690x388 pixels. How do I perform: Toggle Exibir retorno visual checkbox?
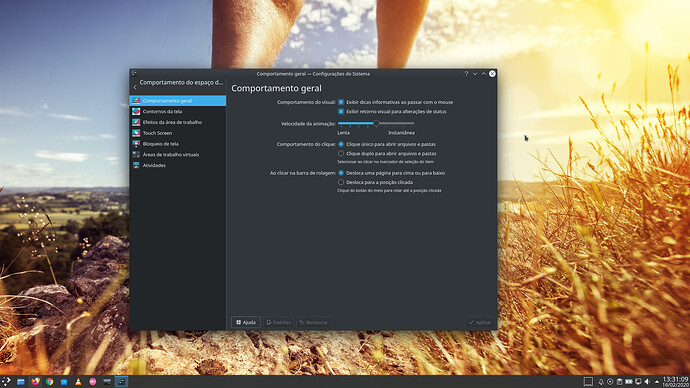click(341, 112)
